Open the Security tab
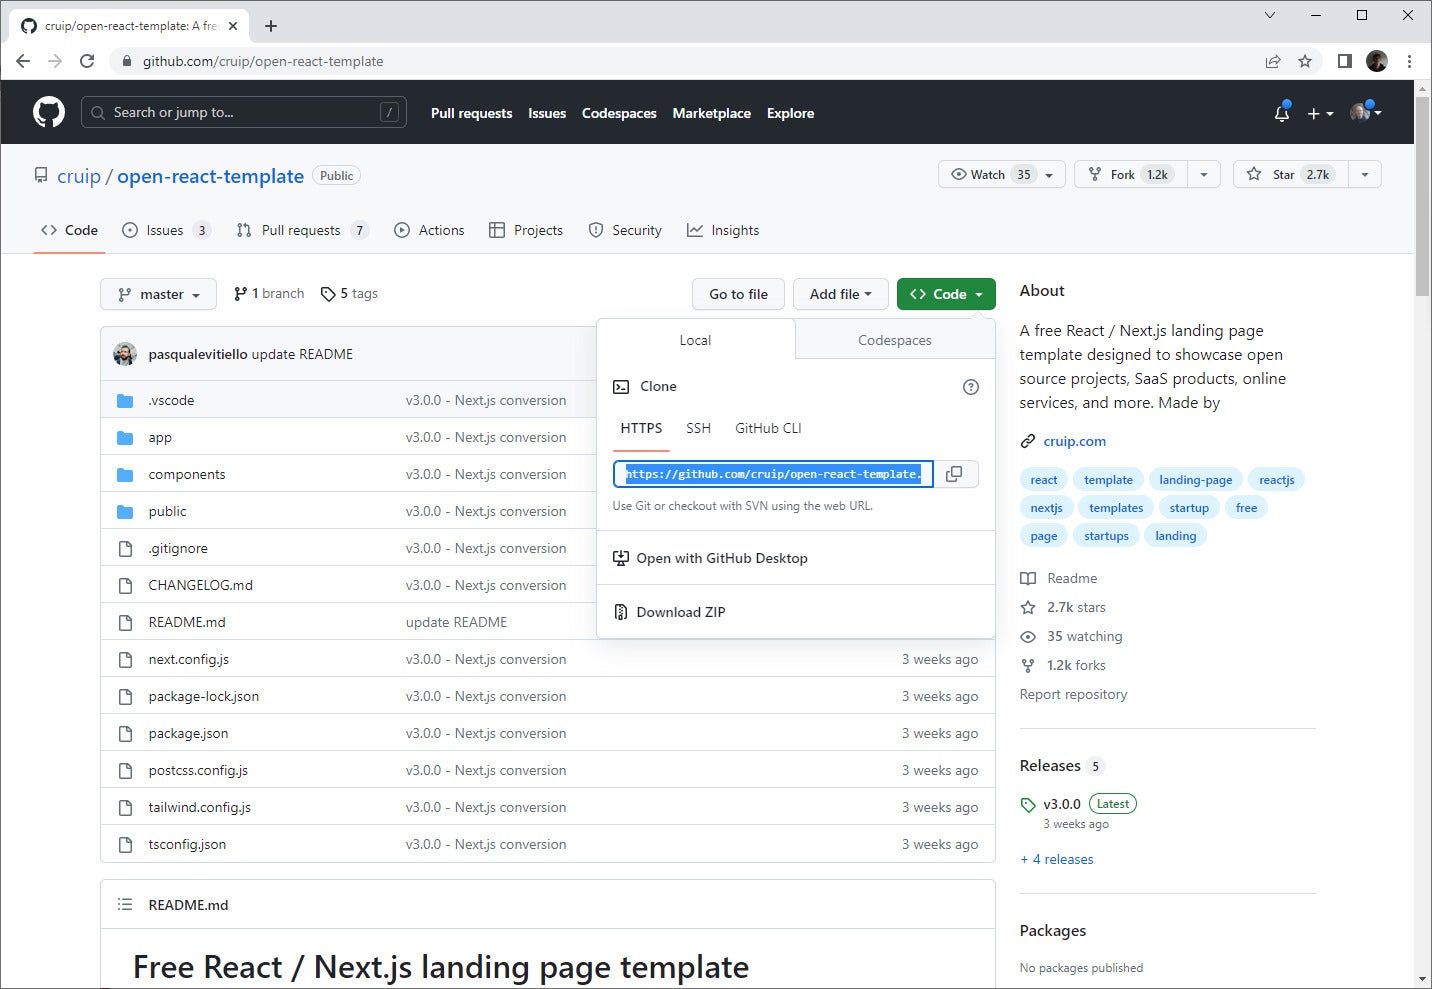The width and height of the screenshot is (1432, 989). 625,230
